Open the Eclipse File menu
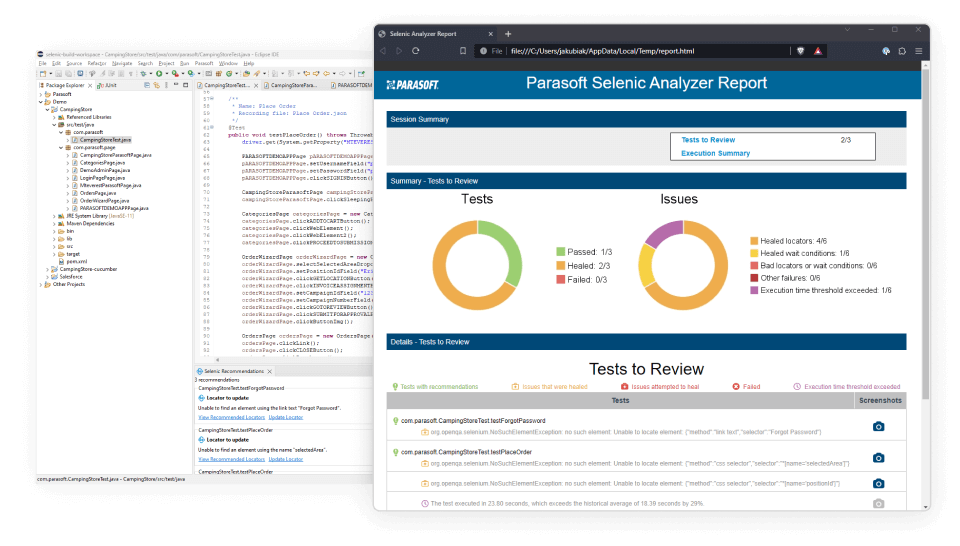The image size is (960, 546). point(42,63)
